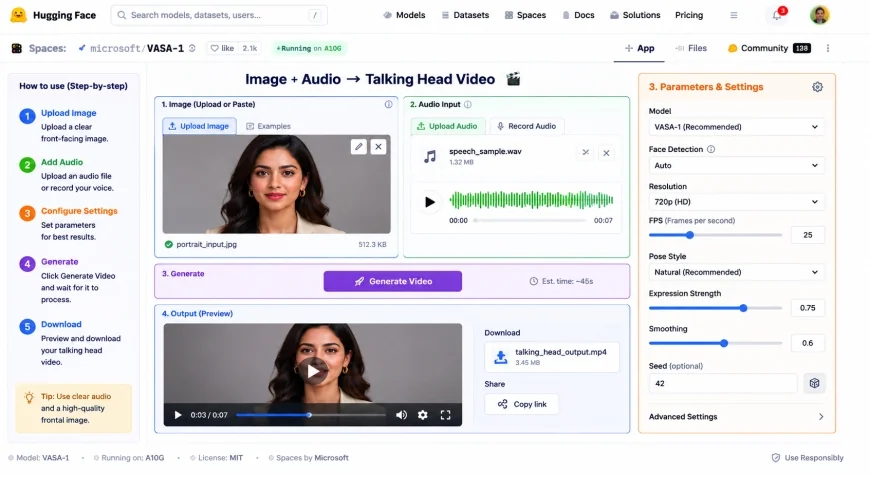Click the Seed input field with 42
This screenshot has width=870, height=477.
[x=722, y=383]
